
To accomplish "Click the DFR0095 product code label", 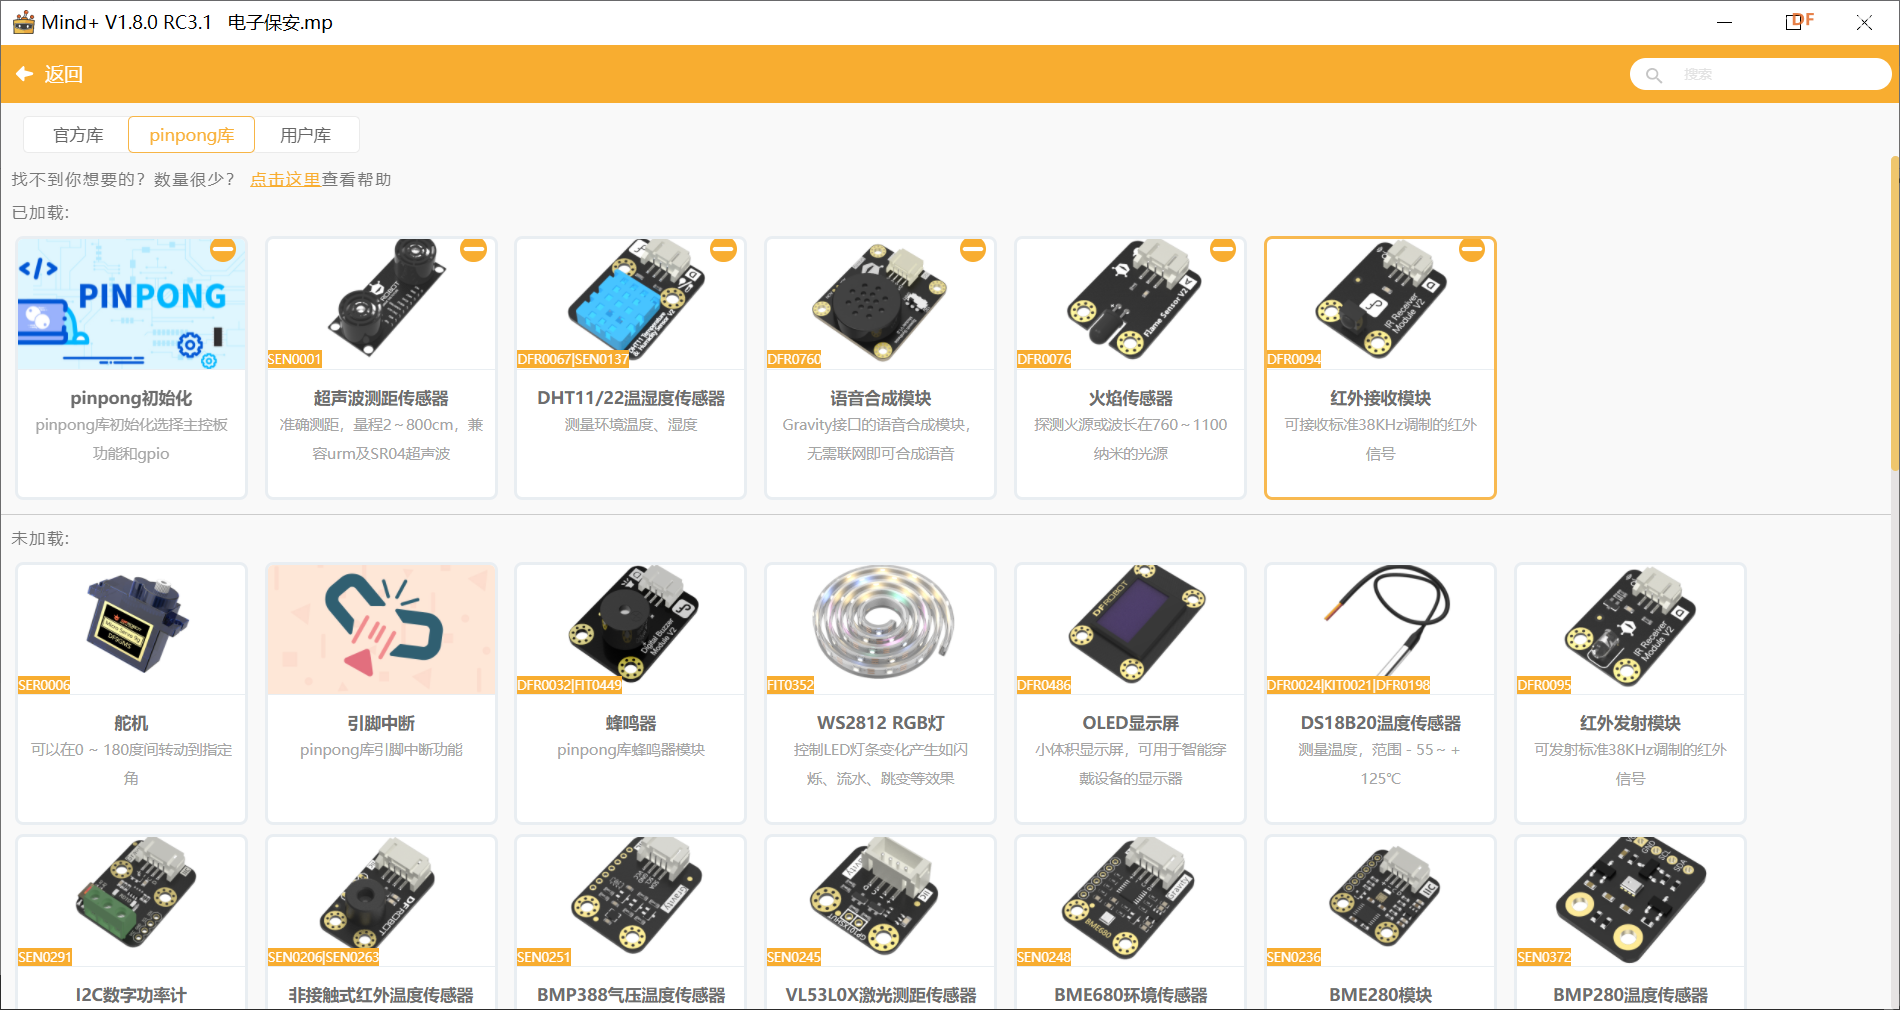I will point(1544,685).
